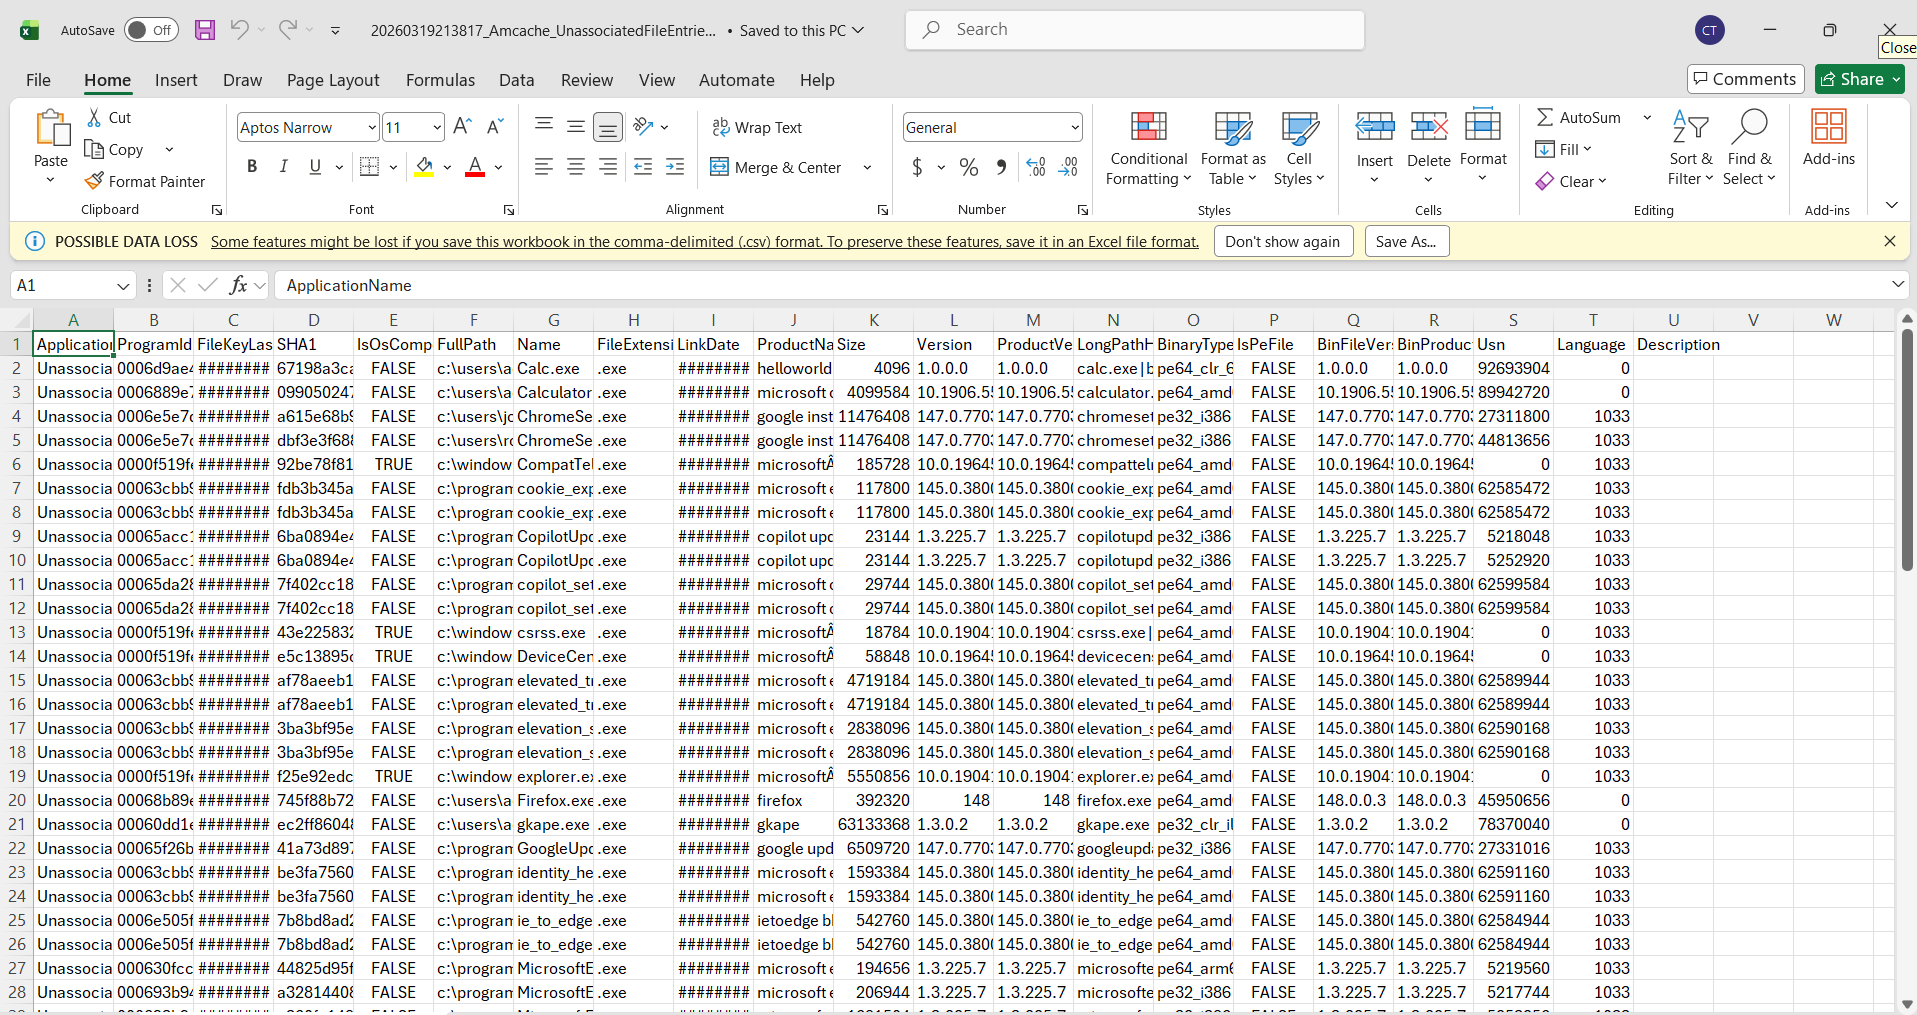Click the Don't show again button
1917x1015 pixels.
1283,241
